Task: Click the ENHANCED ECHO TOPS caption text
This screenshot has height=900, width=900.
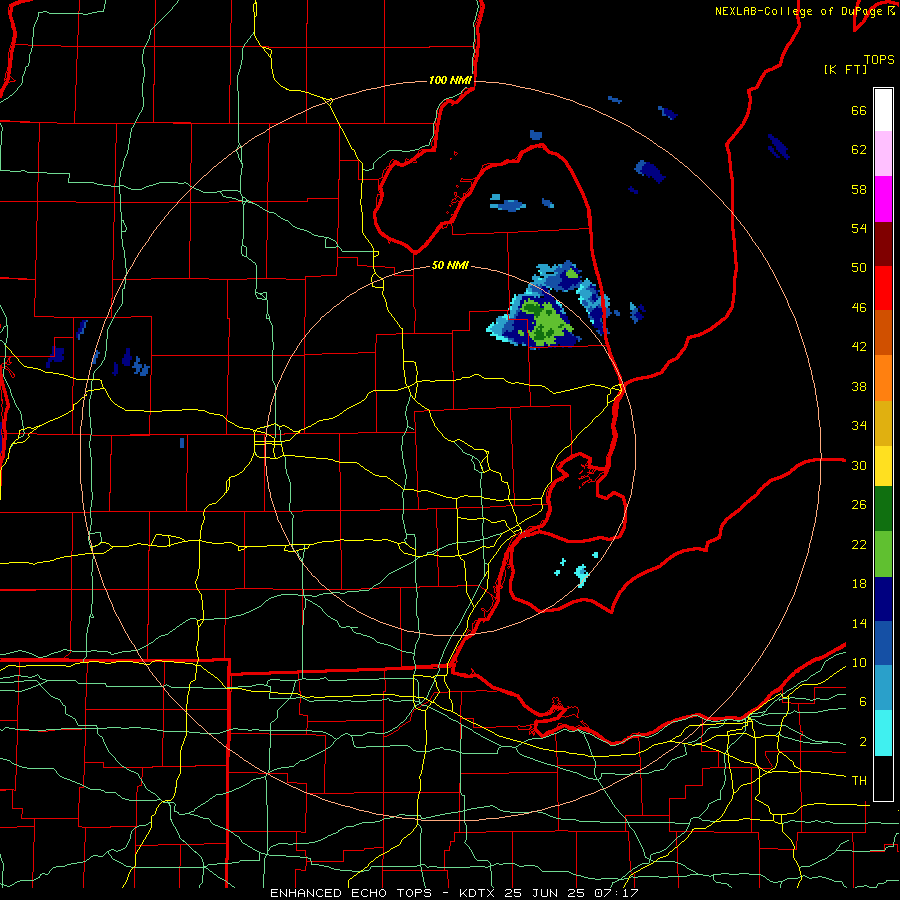Action: coord(351,893)
